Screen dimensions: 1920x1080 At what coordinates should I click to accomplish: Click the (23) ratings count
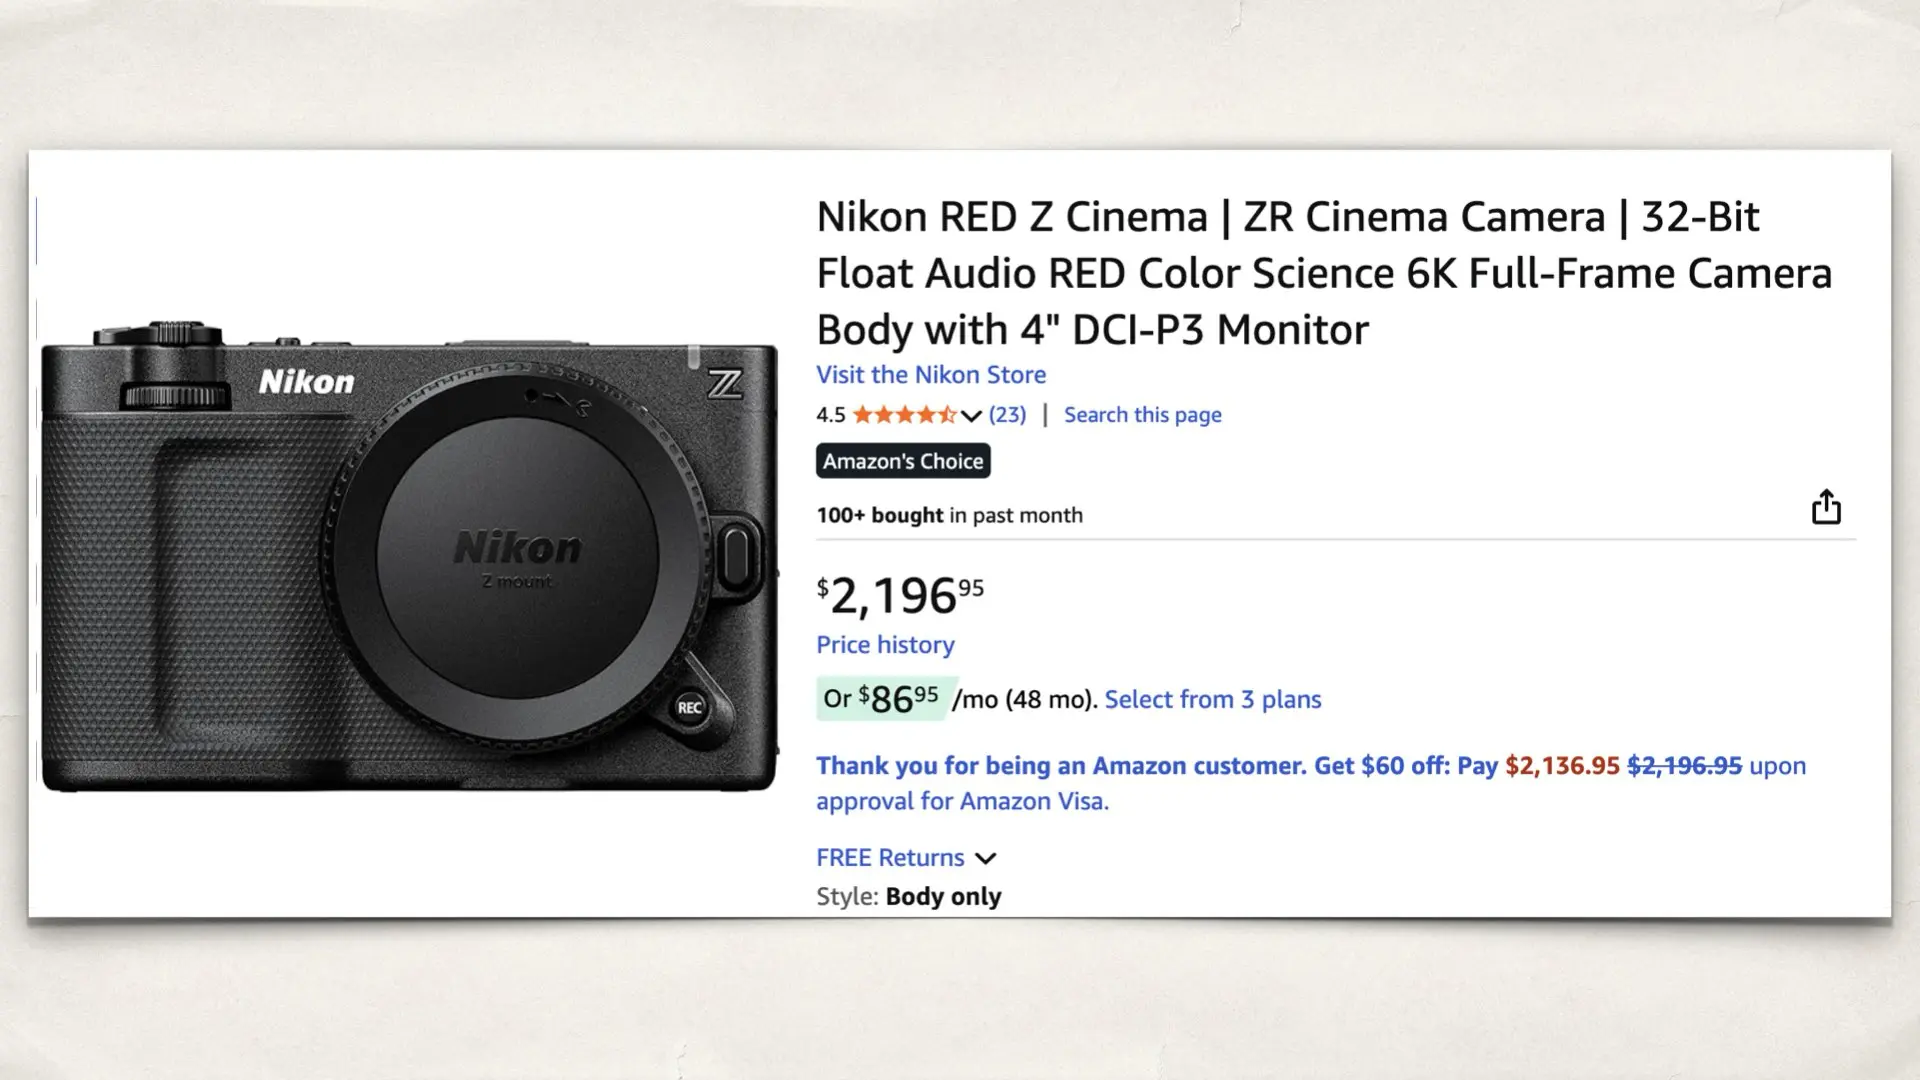(1006, 414)
